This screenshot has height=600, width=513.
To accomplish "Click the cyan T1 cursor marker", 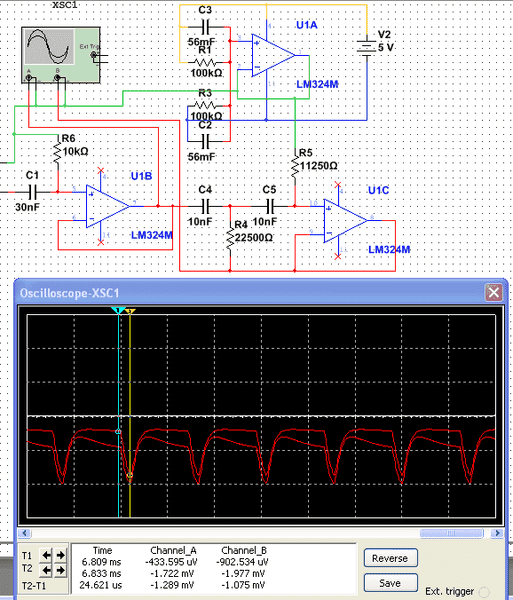I will pyautogui.click(x=118, y=310).
